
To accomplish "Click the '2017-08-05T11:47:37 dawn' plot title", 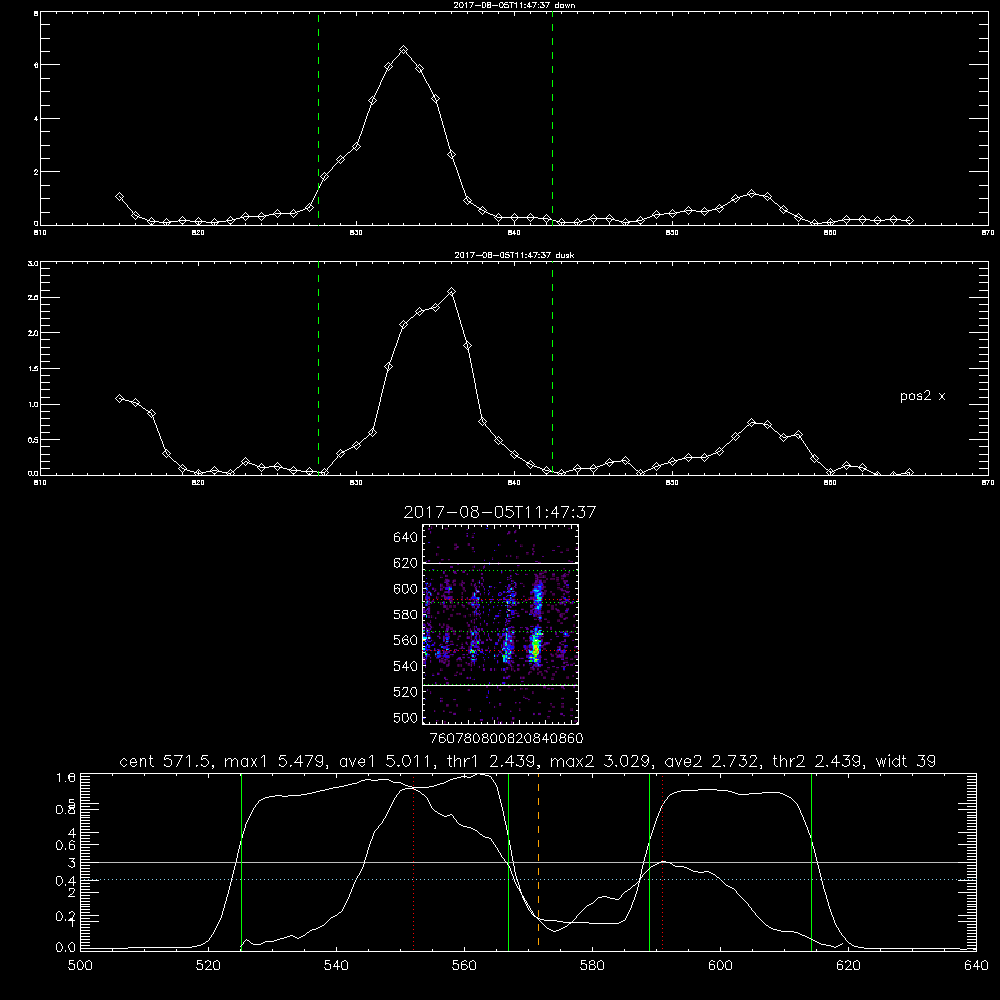I will pos(514,5).
